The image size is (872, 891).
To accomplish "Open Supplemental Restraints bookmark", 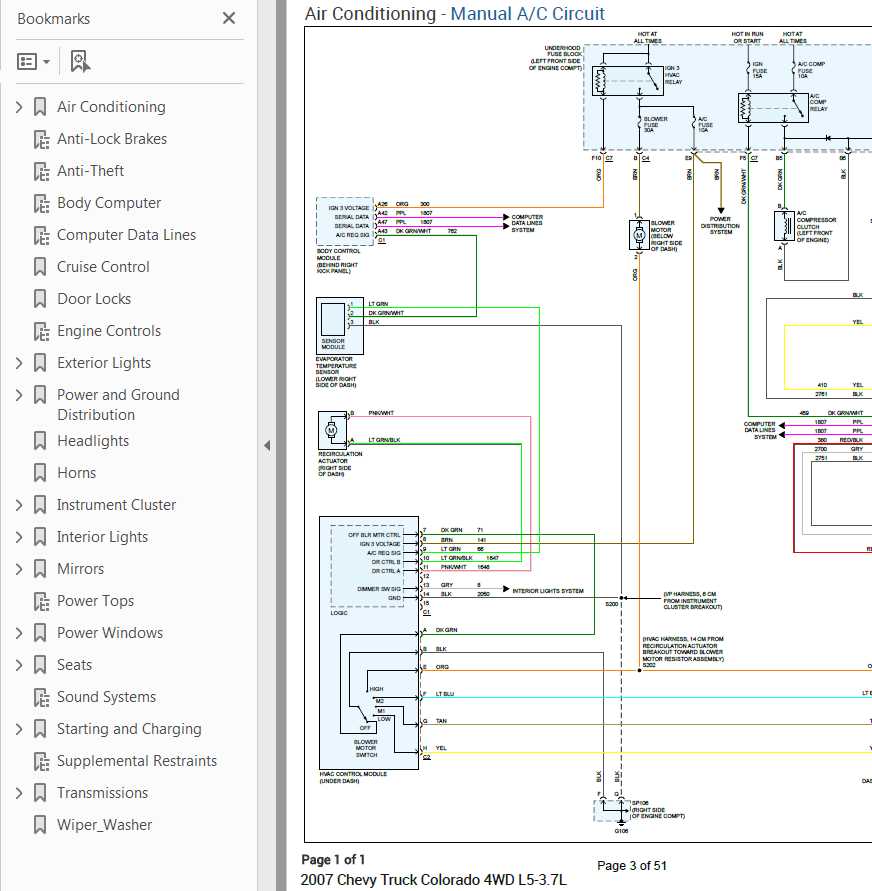I will (137, 761).
